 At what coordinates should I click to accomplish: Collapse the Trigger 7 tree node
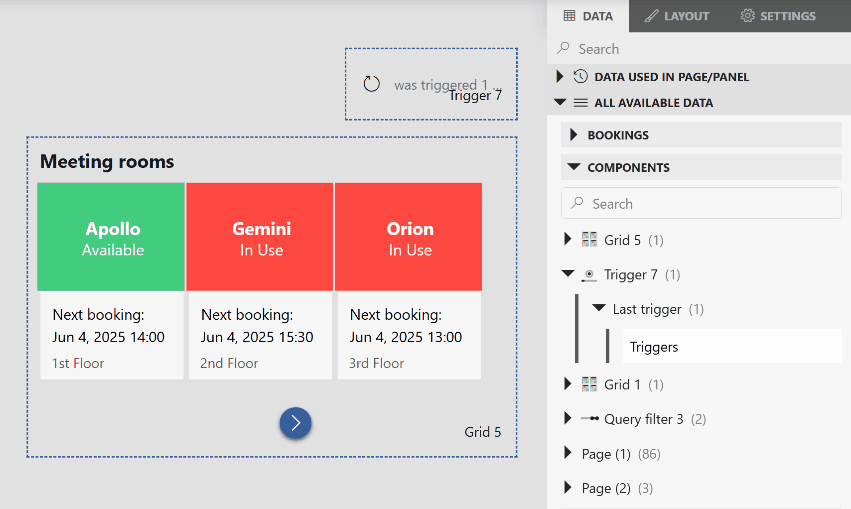(x=568, y=273)
